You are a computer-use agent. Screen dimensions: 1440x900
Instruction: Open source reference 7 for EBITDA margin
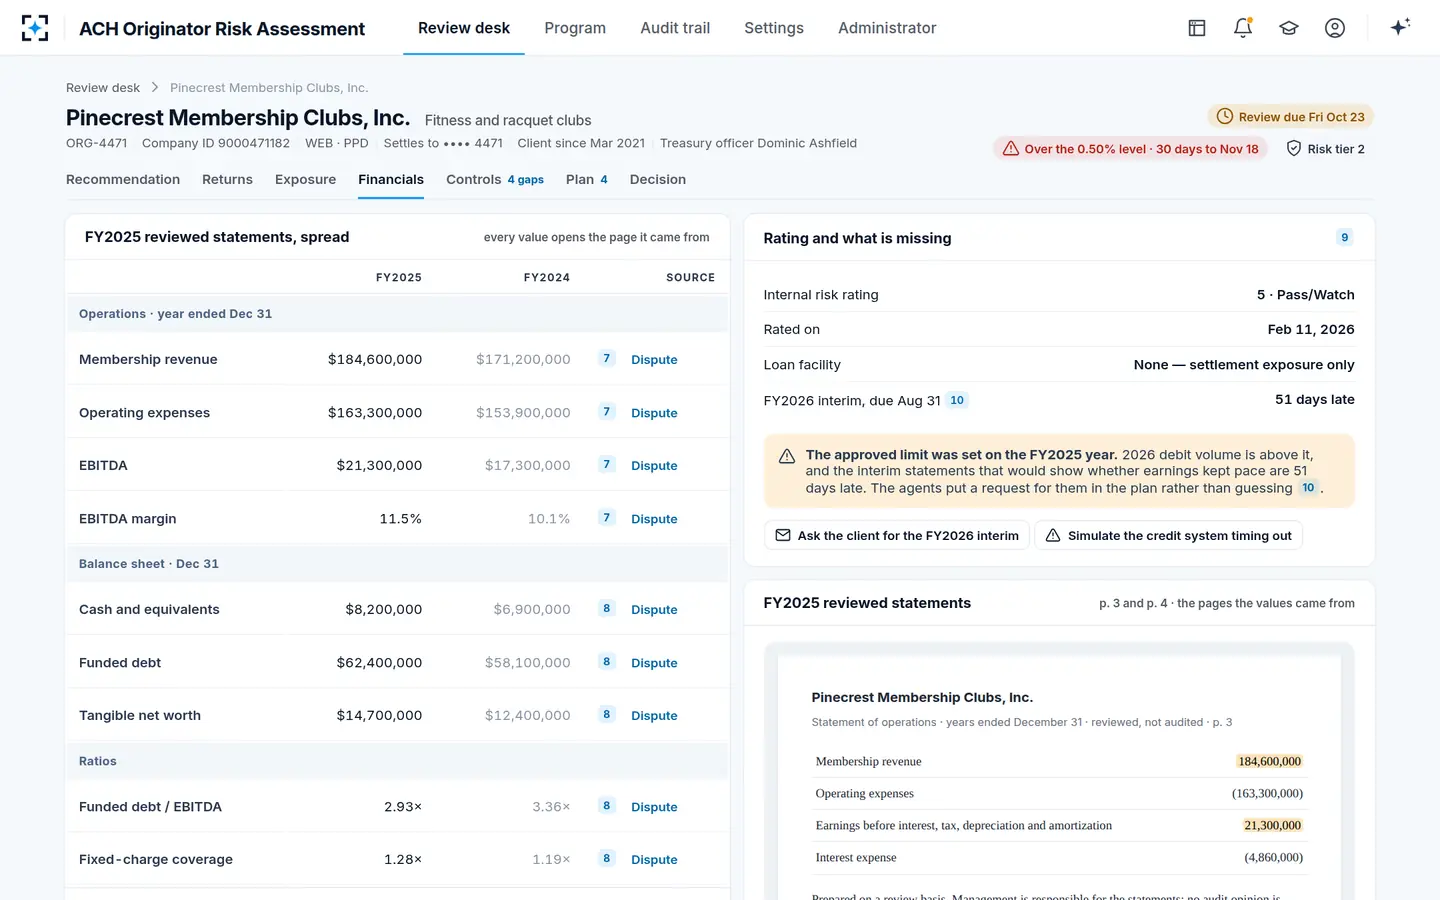pyautogui.click(x=606, y=518)
